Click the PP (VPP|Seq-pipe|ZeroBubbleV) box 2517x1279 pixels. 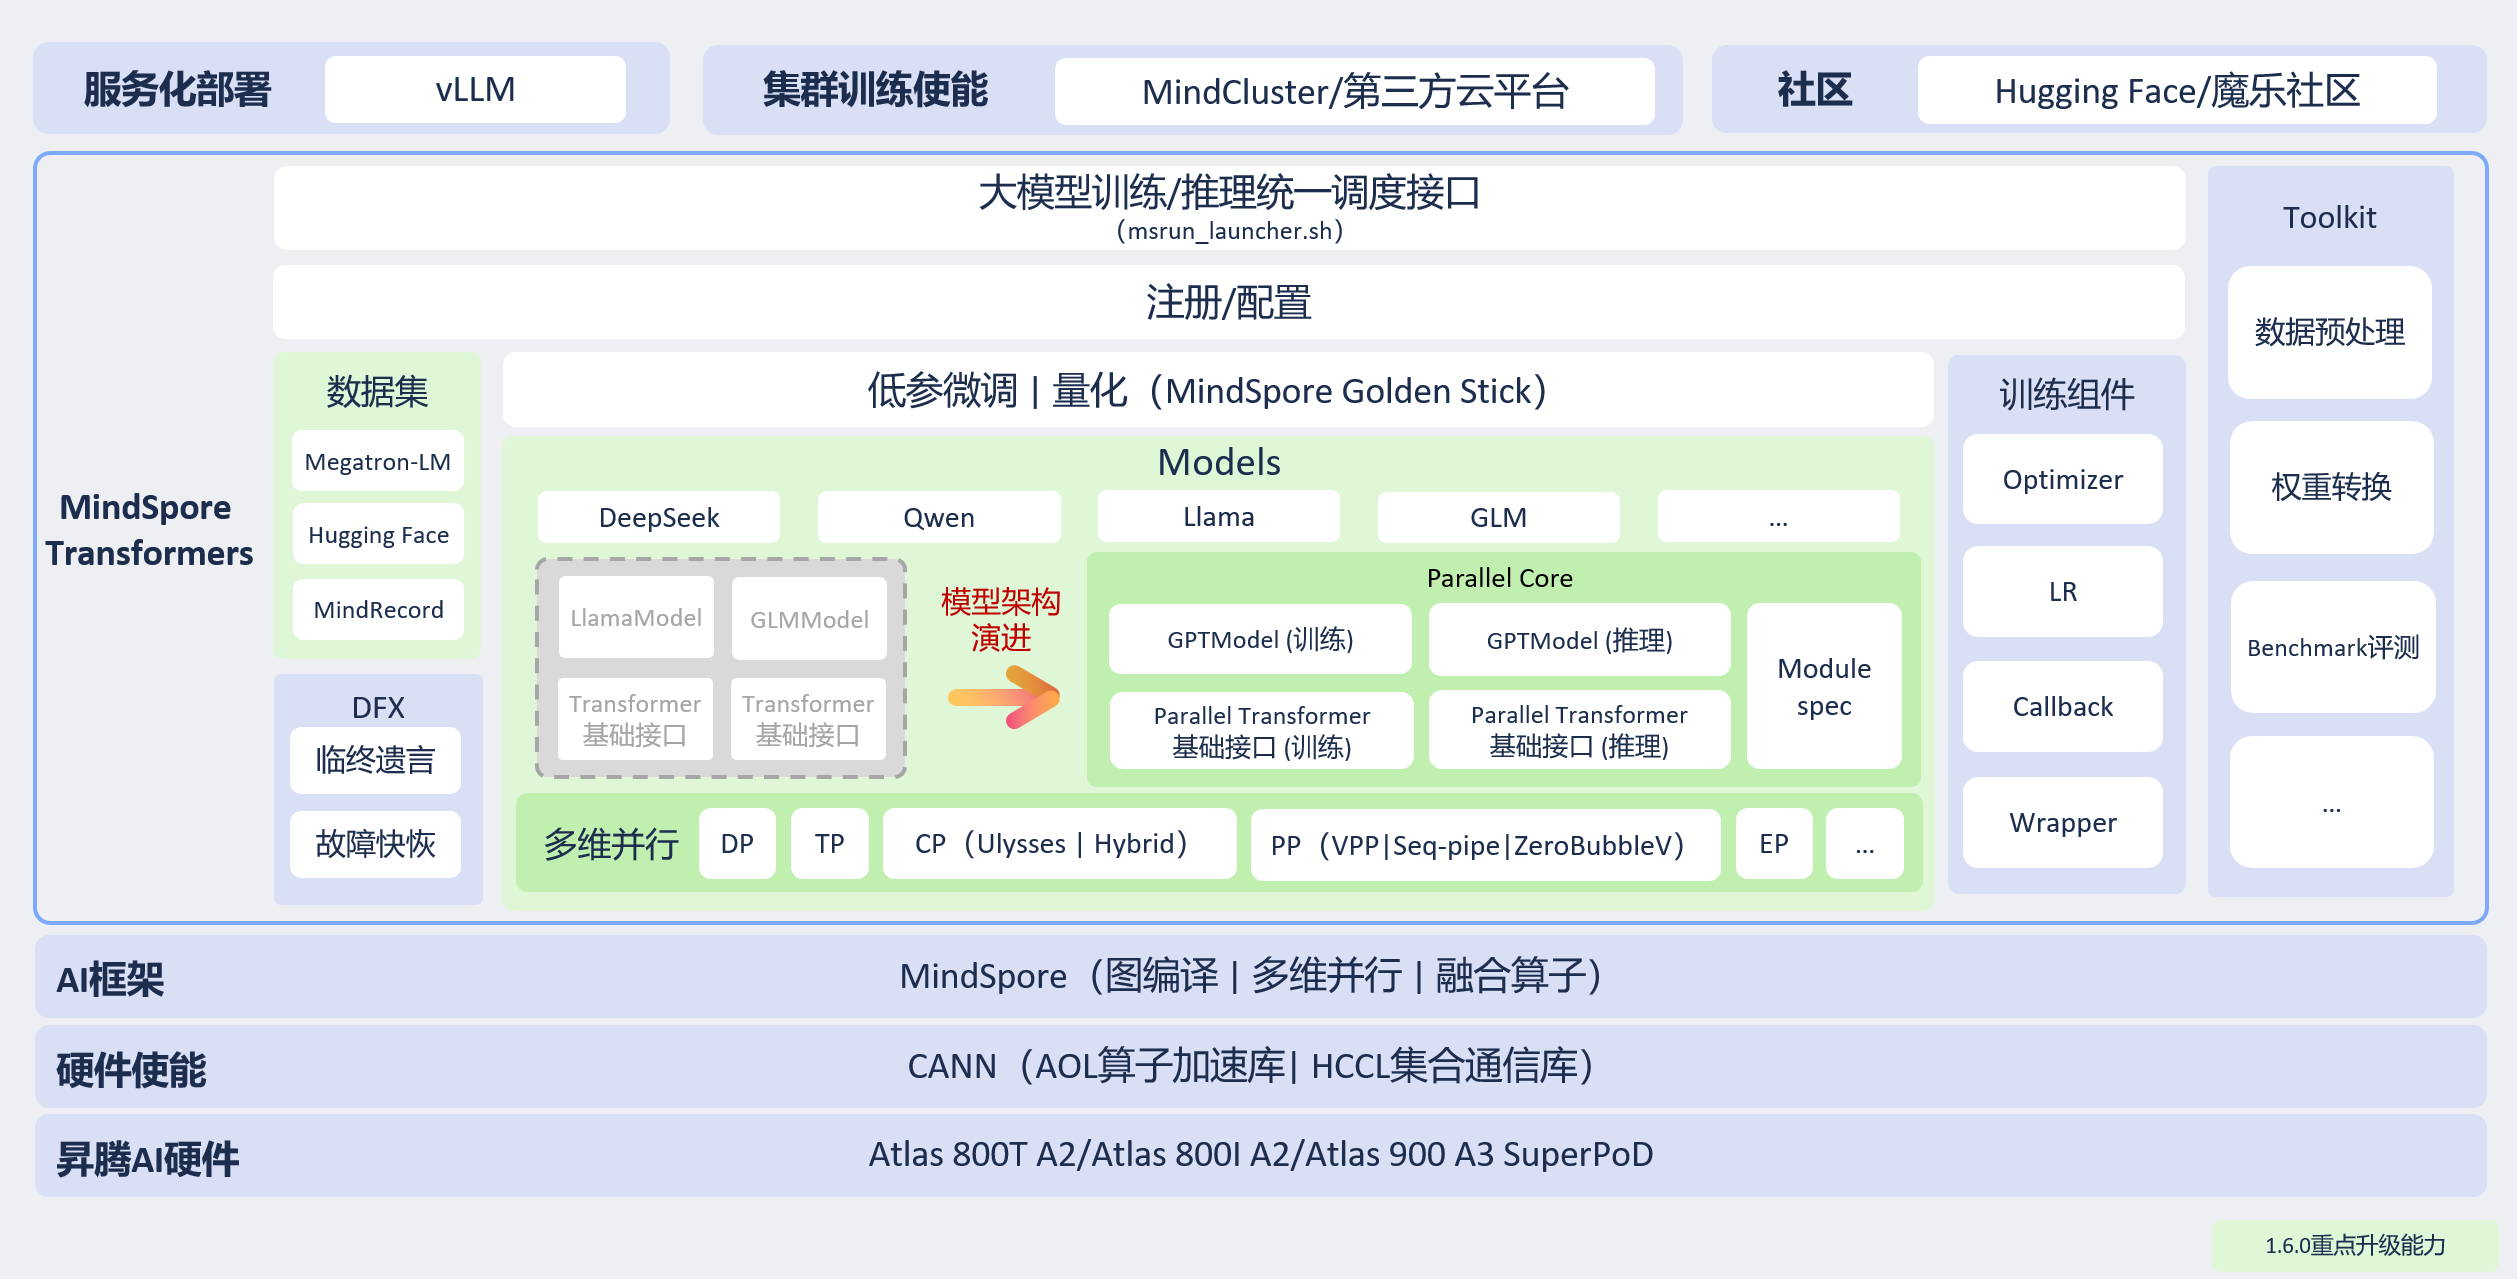click(1485, 846)
